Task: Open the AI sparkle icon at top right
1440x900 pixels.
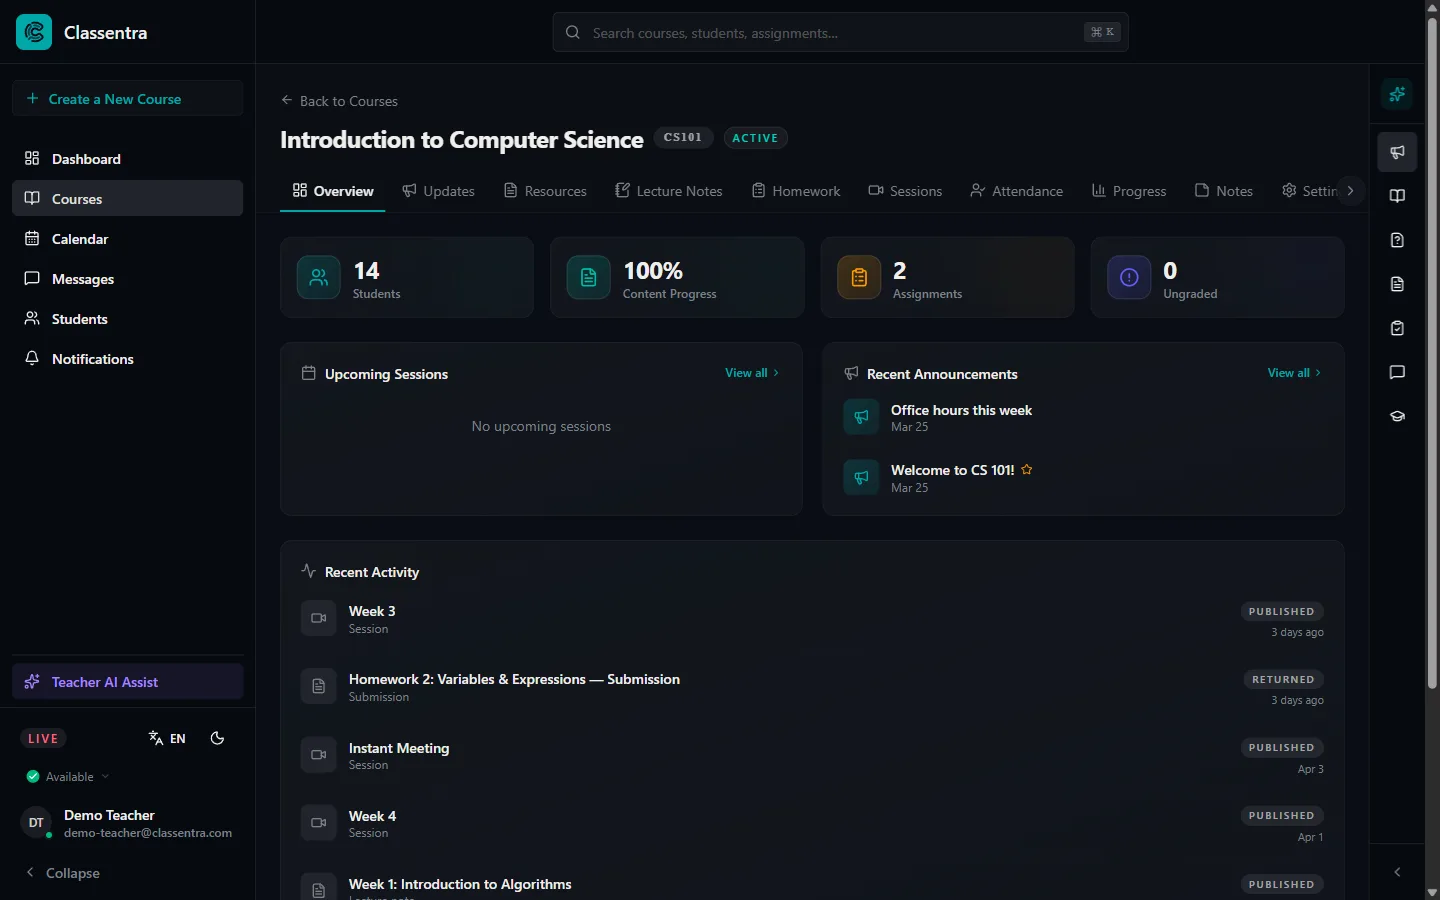Action: click(x=1396, y=94)
